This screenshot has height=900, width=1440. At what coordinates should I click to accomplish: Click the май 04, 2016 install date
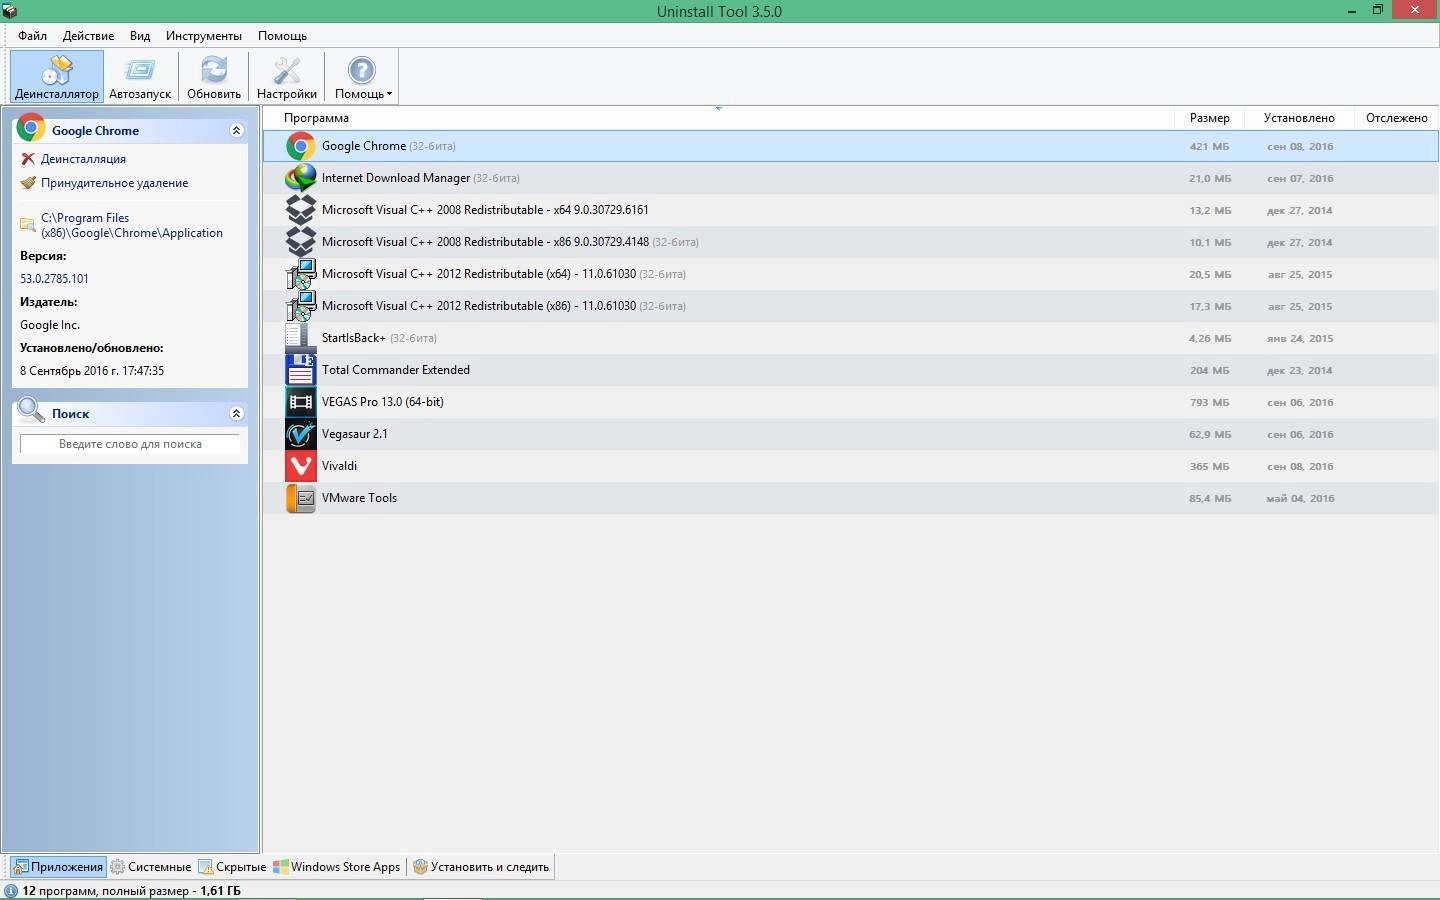(x=1300, y=498)
